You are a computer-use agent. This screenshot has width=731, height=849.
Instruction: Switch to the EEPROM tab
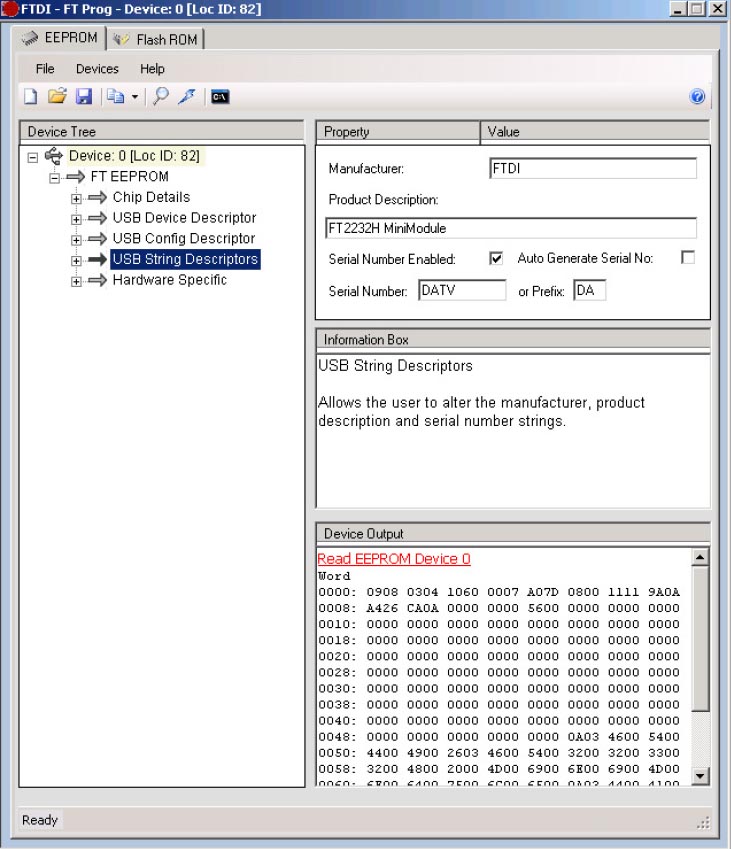pyautogui.click(x=60, y=38)
